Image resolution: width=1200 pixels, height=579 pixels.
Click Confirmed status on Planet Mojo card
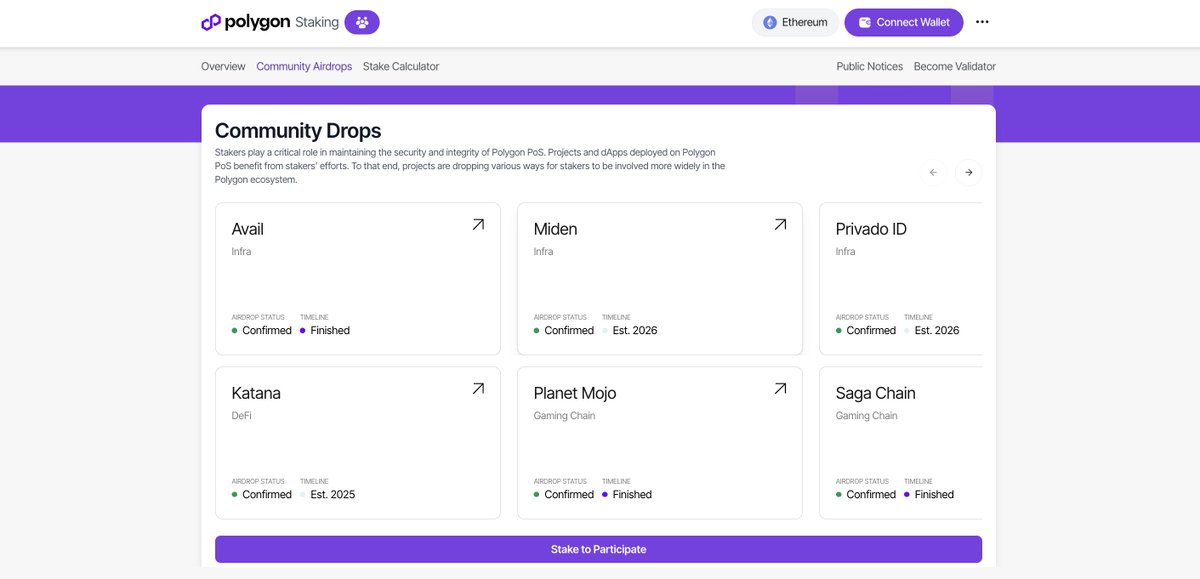564,494
